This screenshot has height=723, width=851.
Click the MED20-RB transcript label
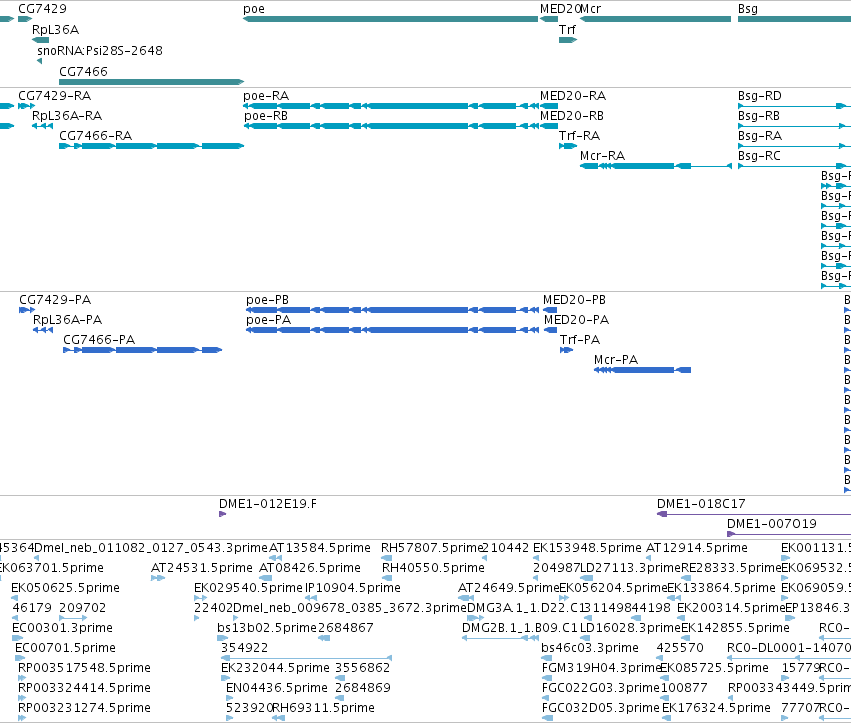click(572, 116)
